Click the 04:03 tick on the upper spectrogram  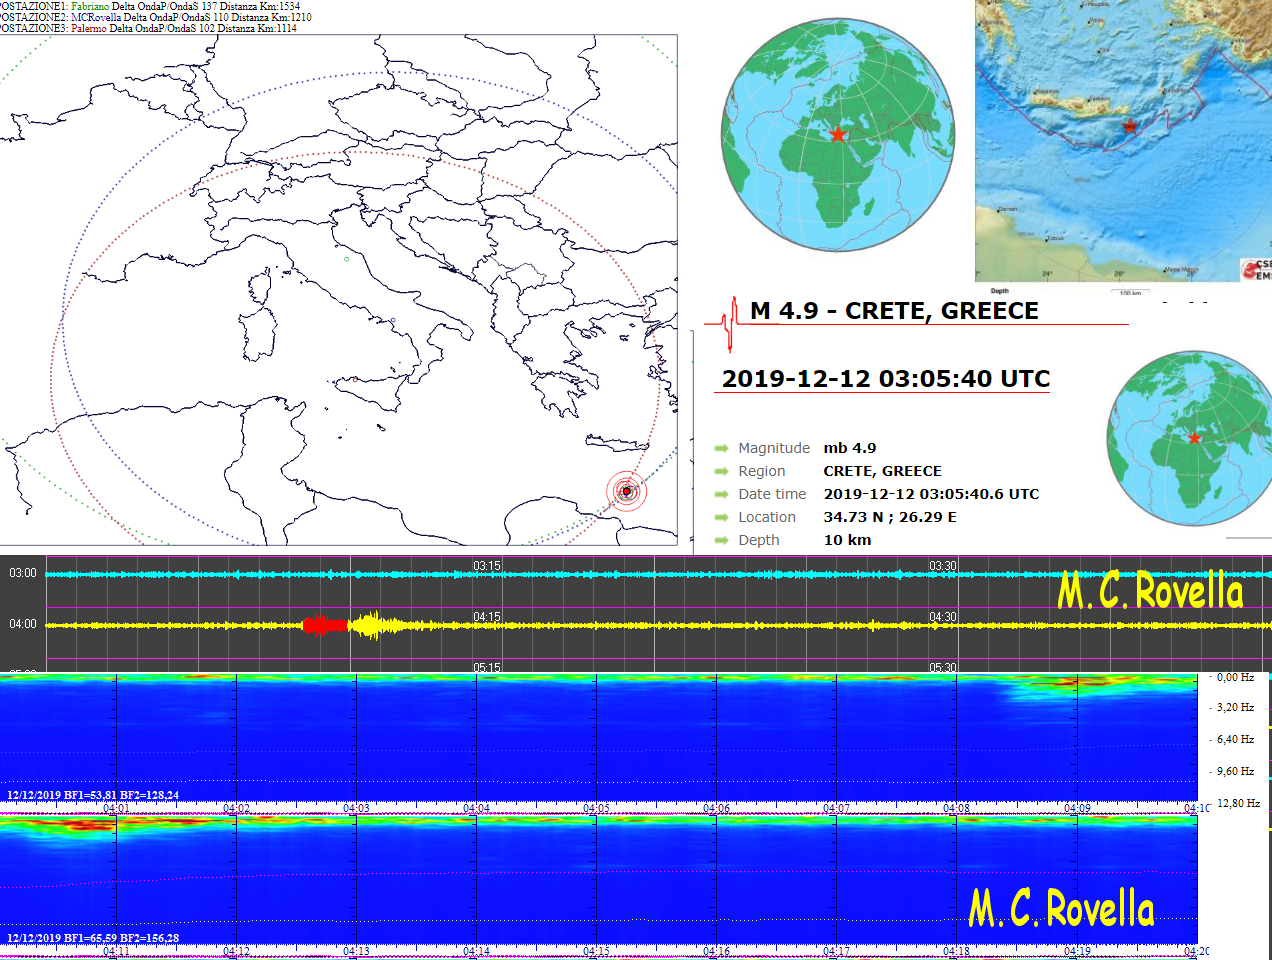(356, 808)
